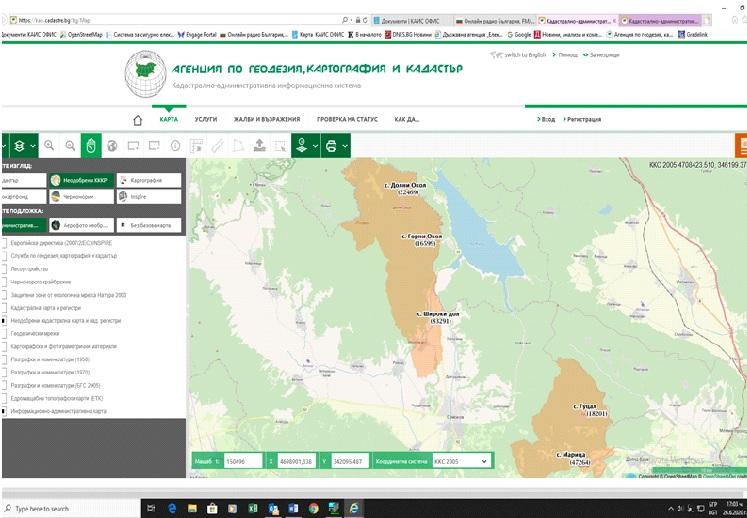Click the X coordinate input field

(296, 461)
